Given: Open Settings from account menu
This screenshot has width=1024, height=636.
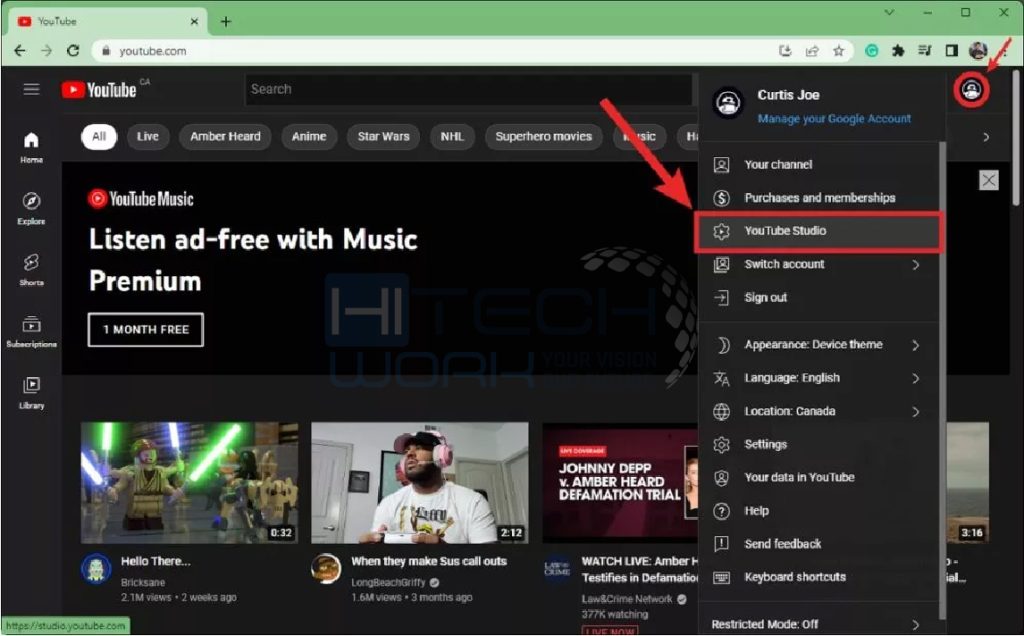Looking at the screenshot, I should [x=818, y=445].
